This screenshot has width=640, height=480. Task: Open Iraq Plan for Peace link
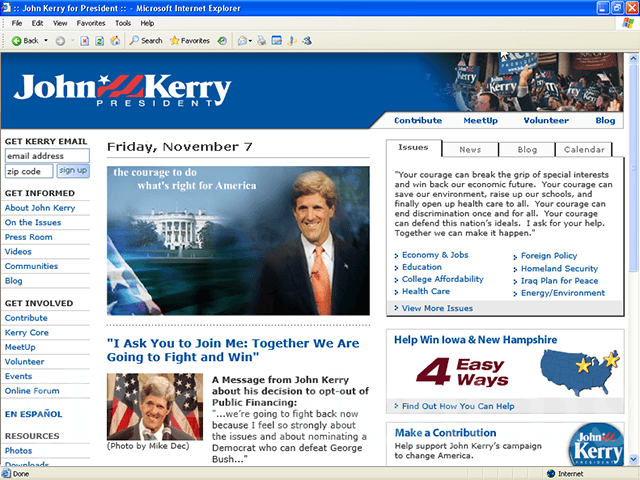(559, 281)
